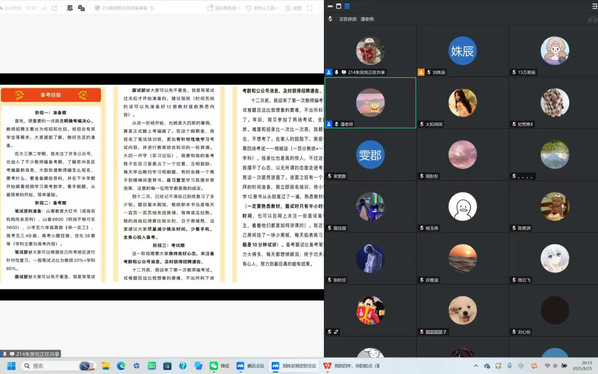The width and height of the screenshot is (598, 374).
Task: Open the settings gear in meeting toolbar
Action: tap(293, 8)
